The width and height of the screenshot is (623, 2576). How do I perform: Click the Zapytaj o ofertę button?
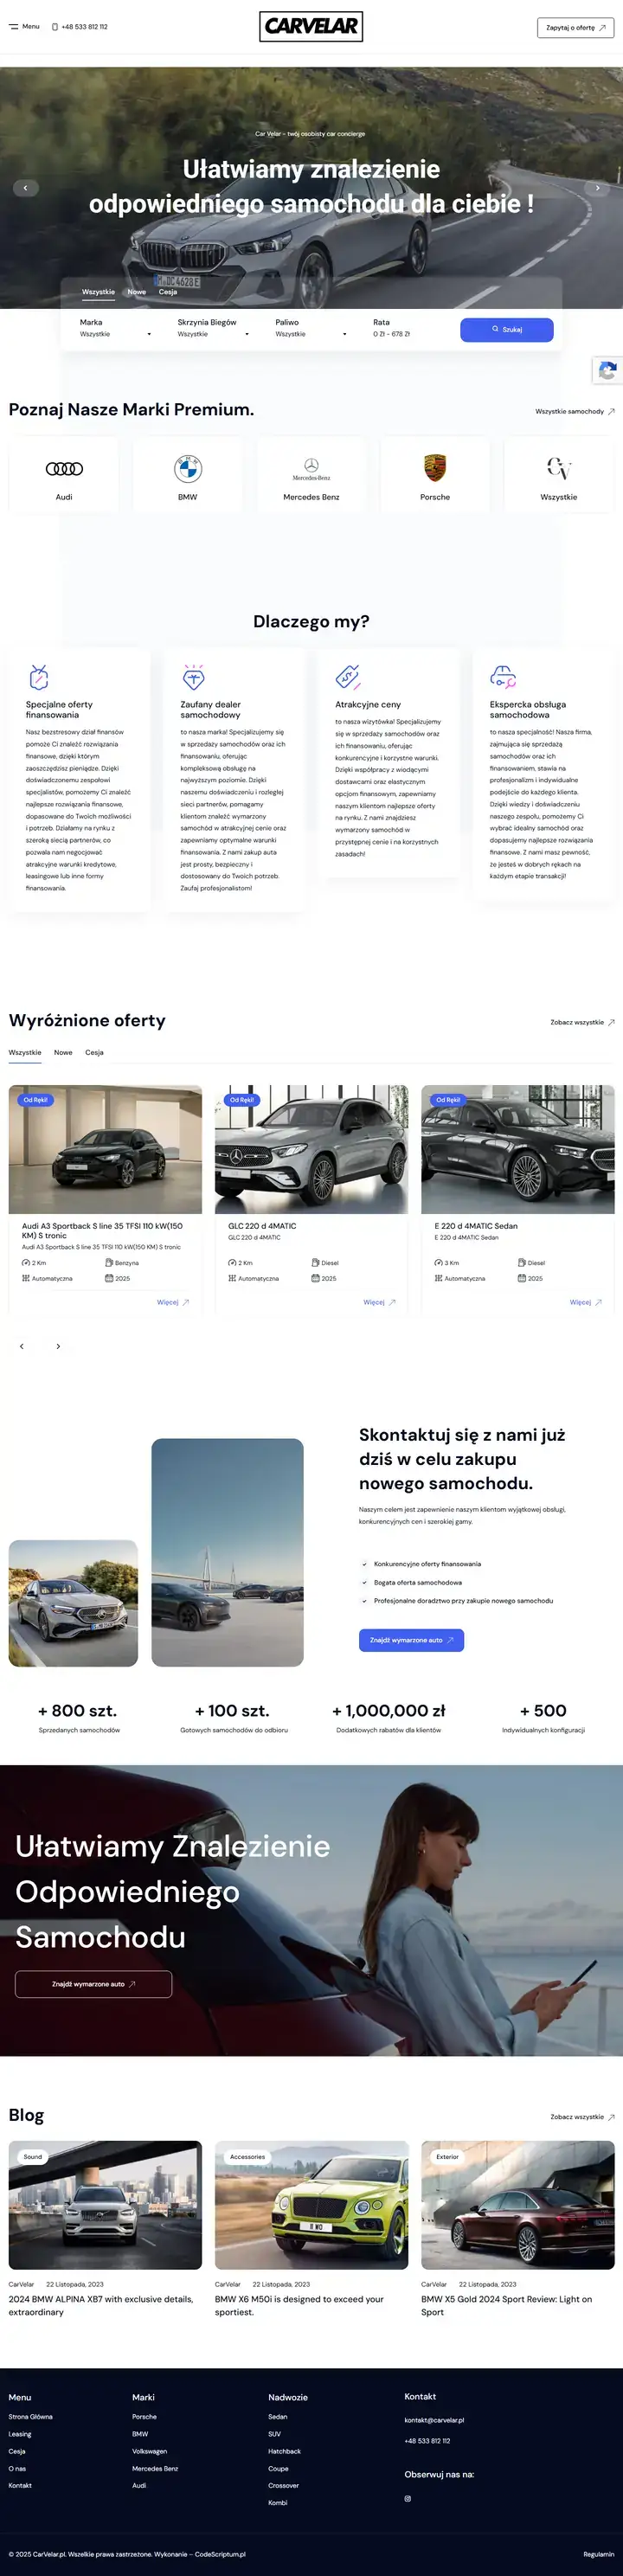575,28
